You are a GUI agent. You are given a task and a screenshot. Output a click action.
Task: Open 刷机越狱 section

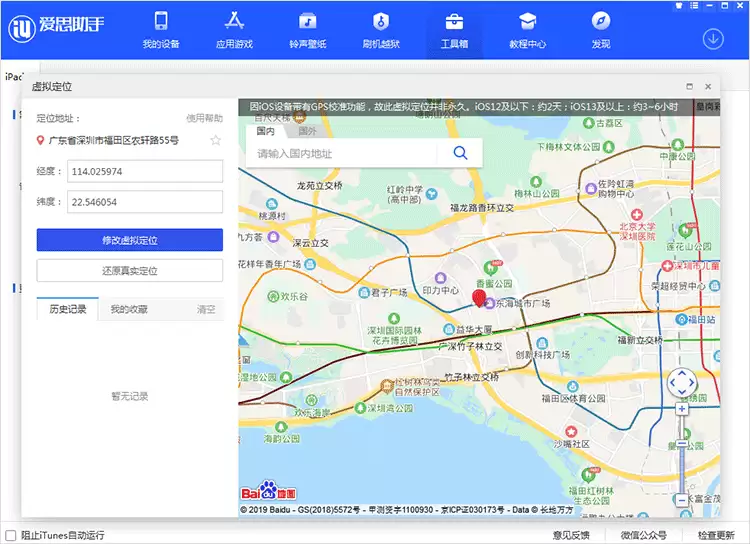(x=381, y=30)
